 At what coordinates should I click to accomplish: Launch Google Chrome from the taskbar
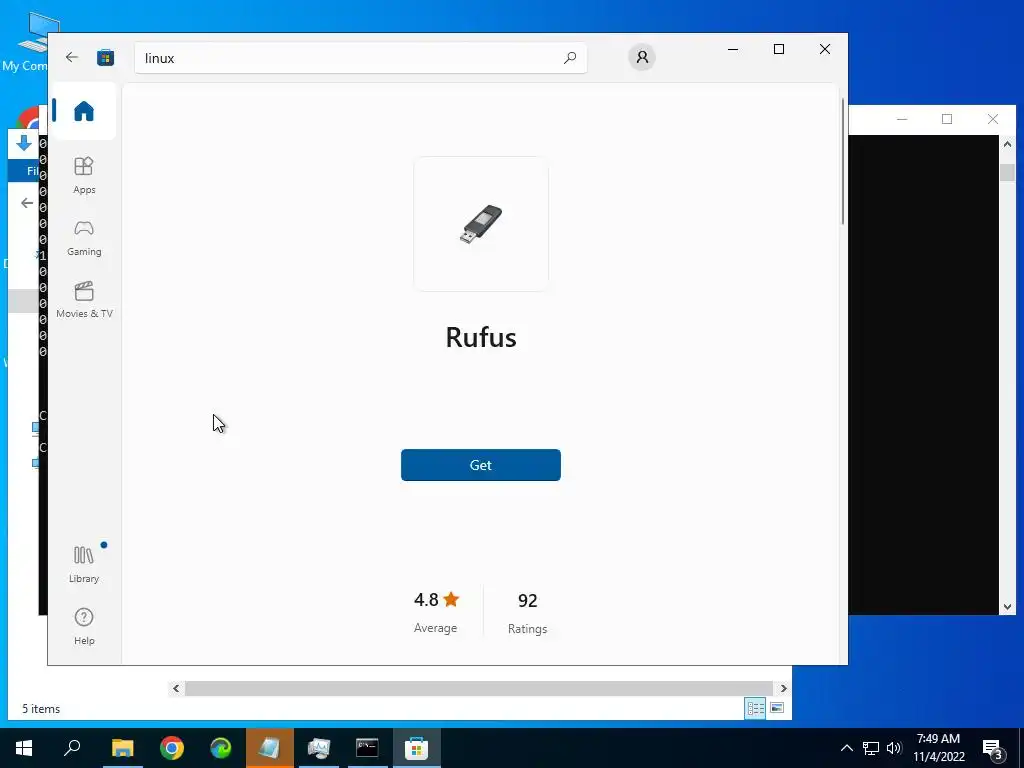[172, 748]
